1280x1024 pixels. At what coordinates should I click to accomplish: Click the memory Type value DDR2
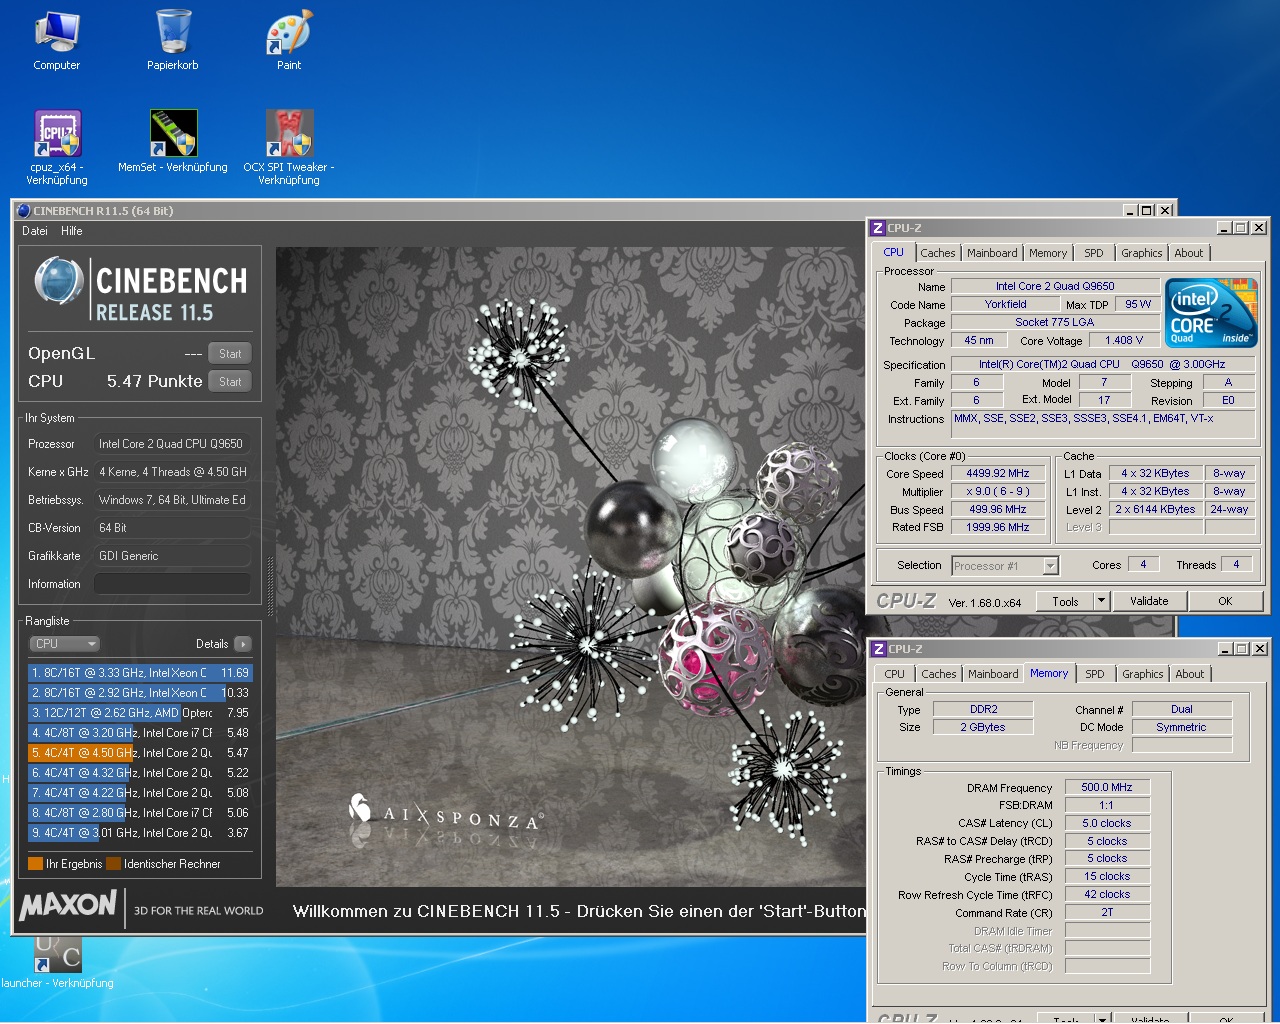[x=984, y=710]
